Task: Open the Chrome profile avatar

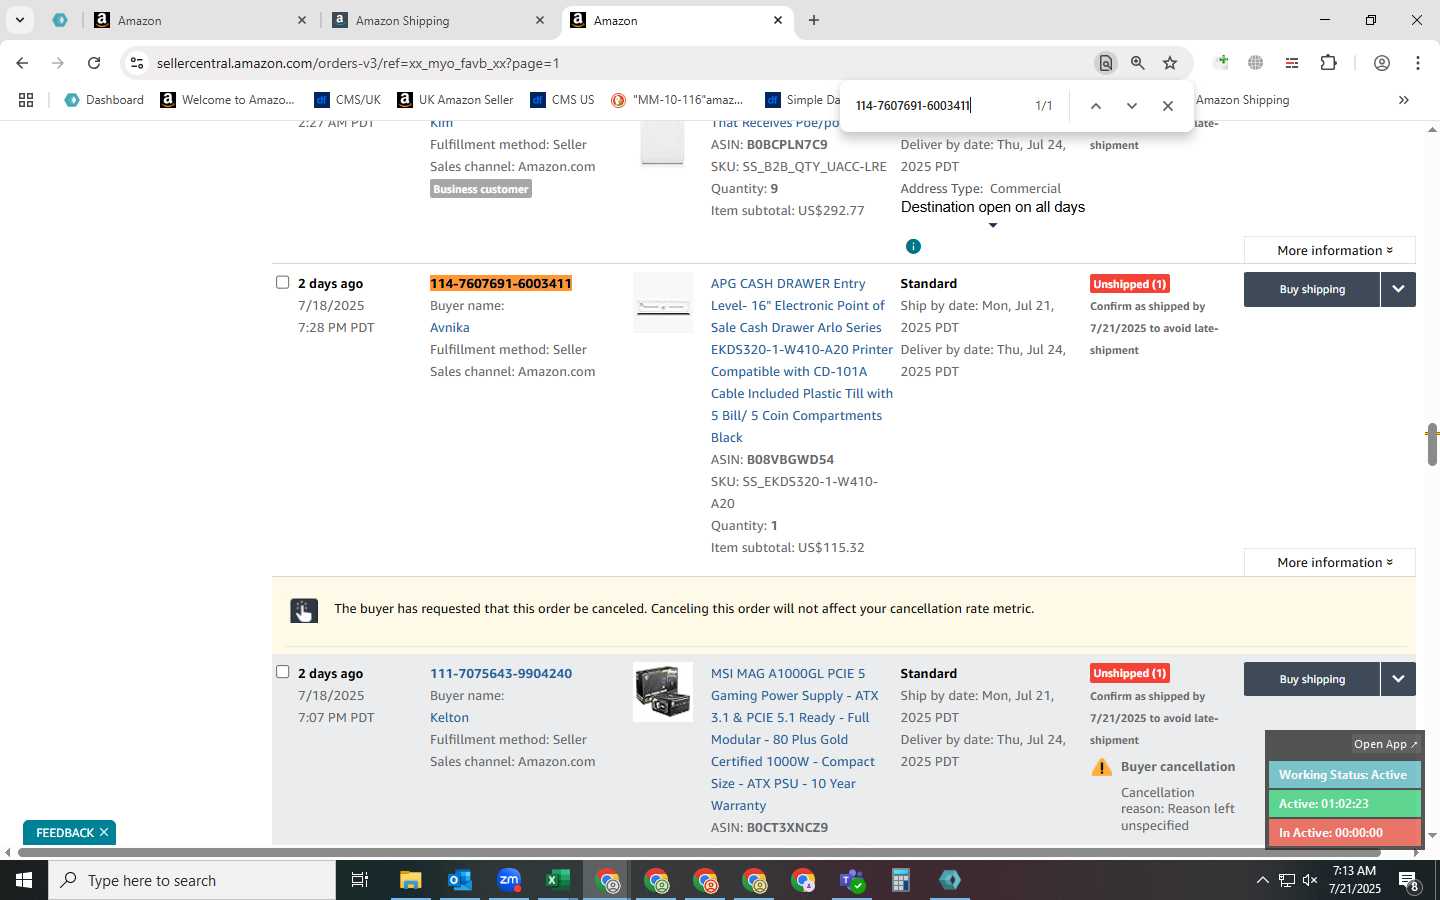Action: pyautogui.click(x=1381, y=63)
